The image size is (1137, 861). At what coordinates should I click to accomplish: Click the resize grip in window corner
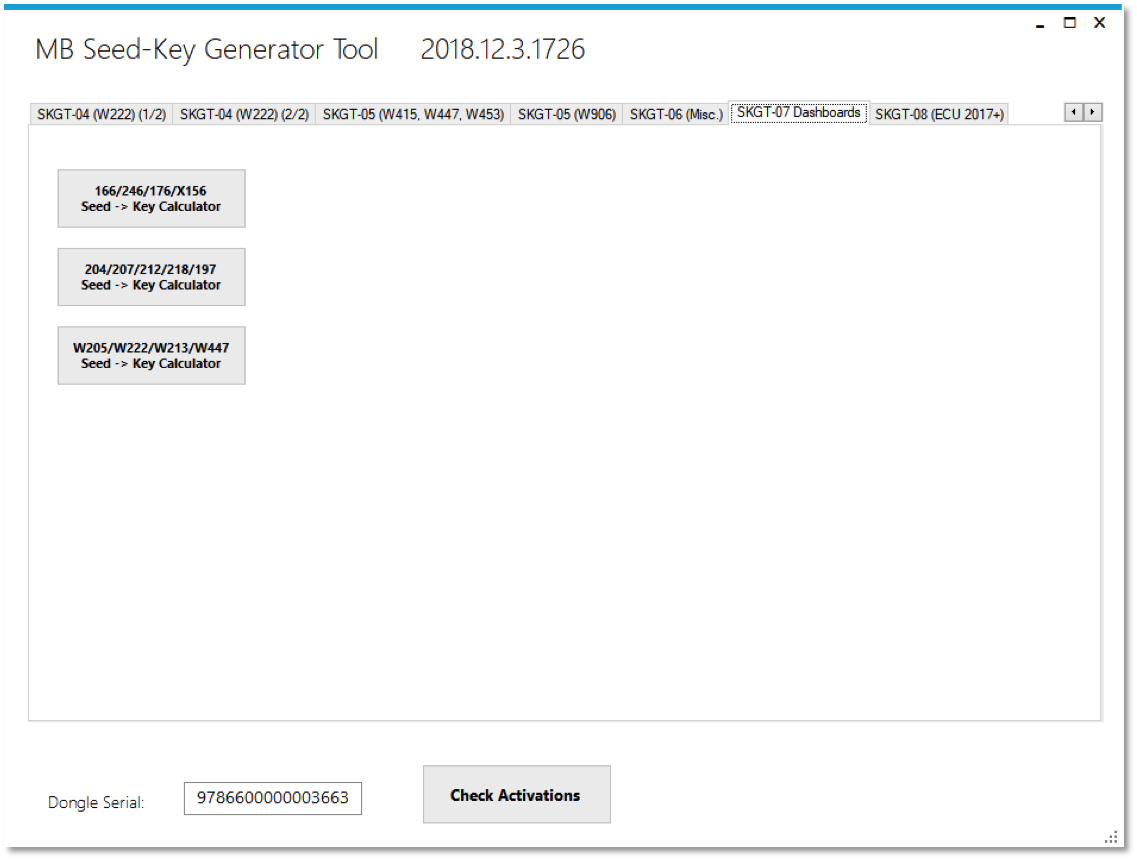[1112, 837]
